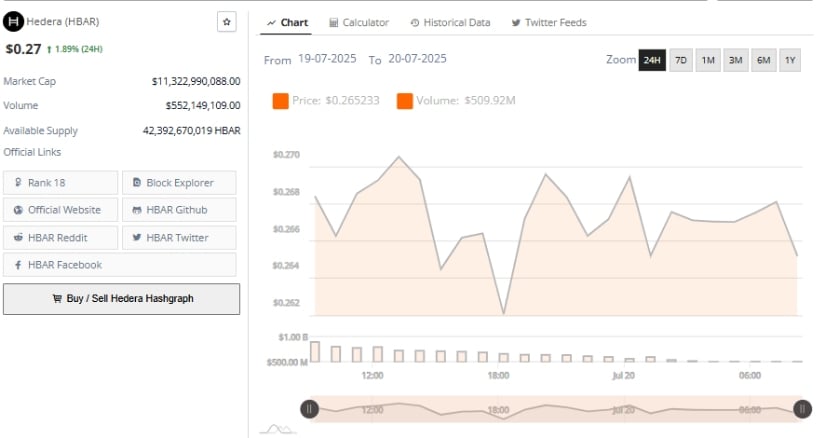Set chart zoom to 7D
825x438 pixels.
tap(681, 60)
